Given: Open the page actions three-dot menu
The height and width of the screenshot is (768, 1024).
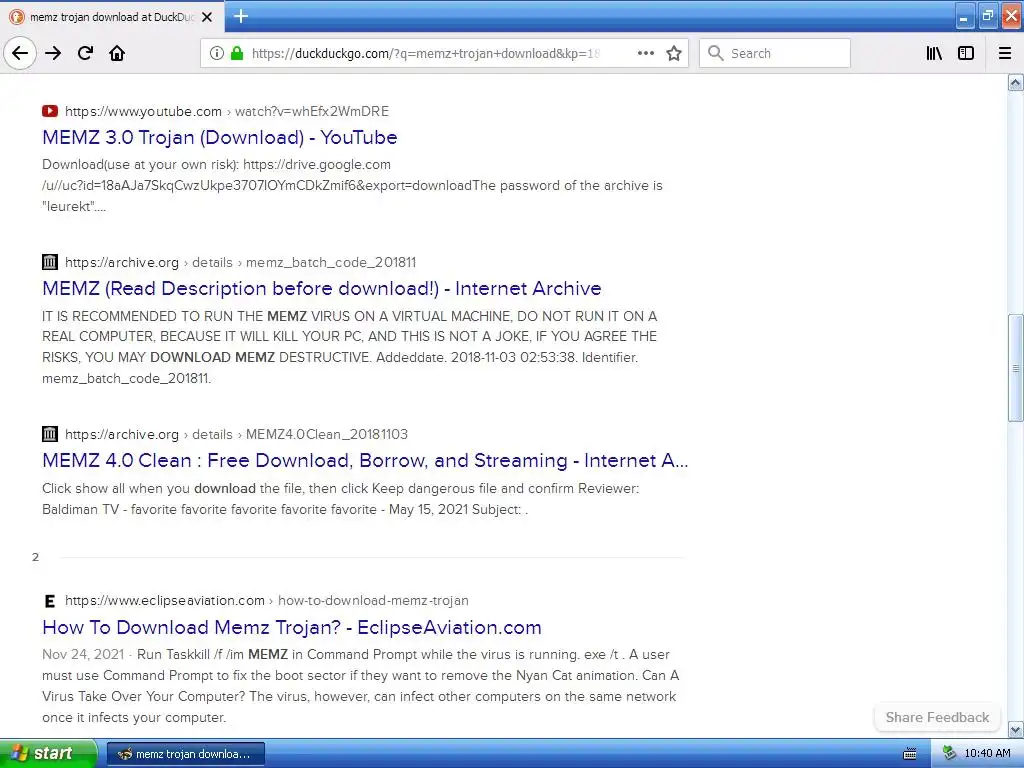Looking at the screenshot, I should (646, 53).
